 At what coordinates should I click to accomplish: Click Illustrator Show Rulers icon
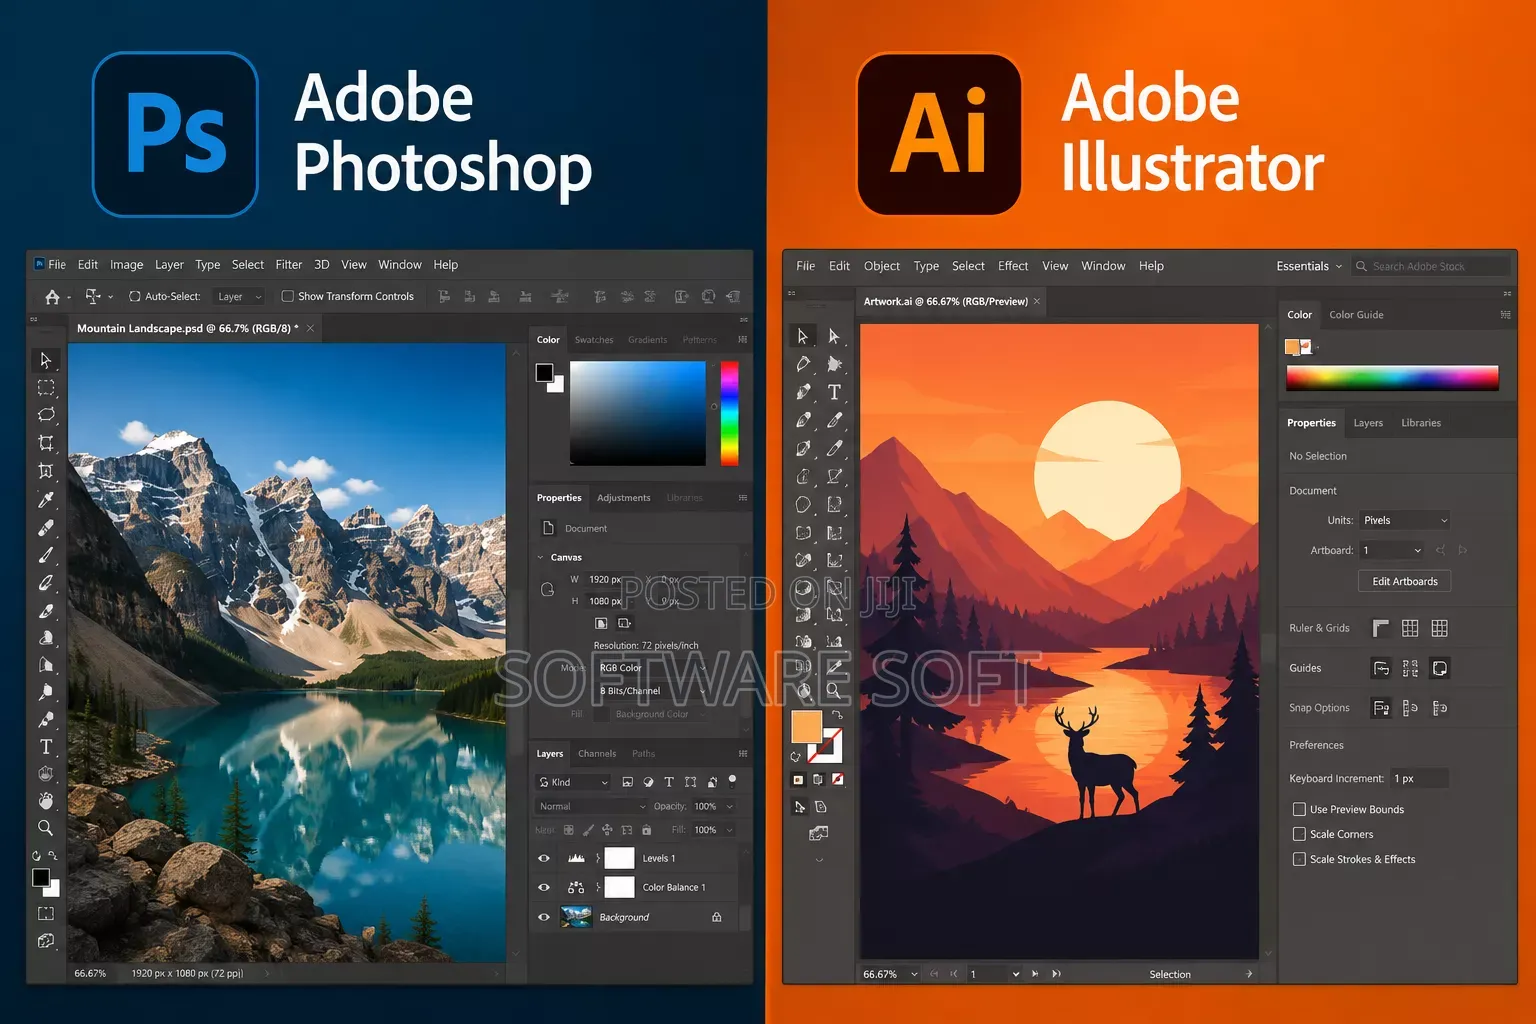(x=1381, y=628)
